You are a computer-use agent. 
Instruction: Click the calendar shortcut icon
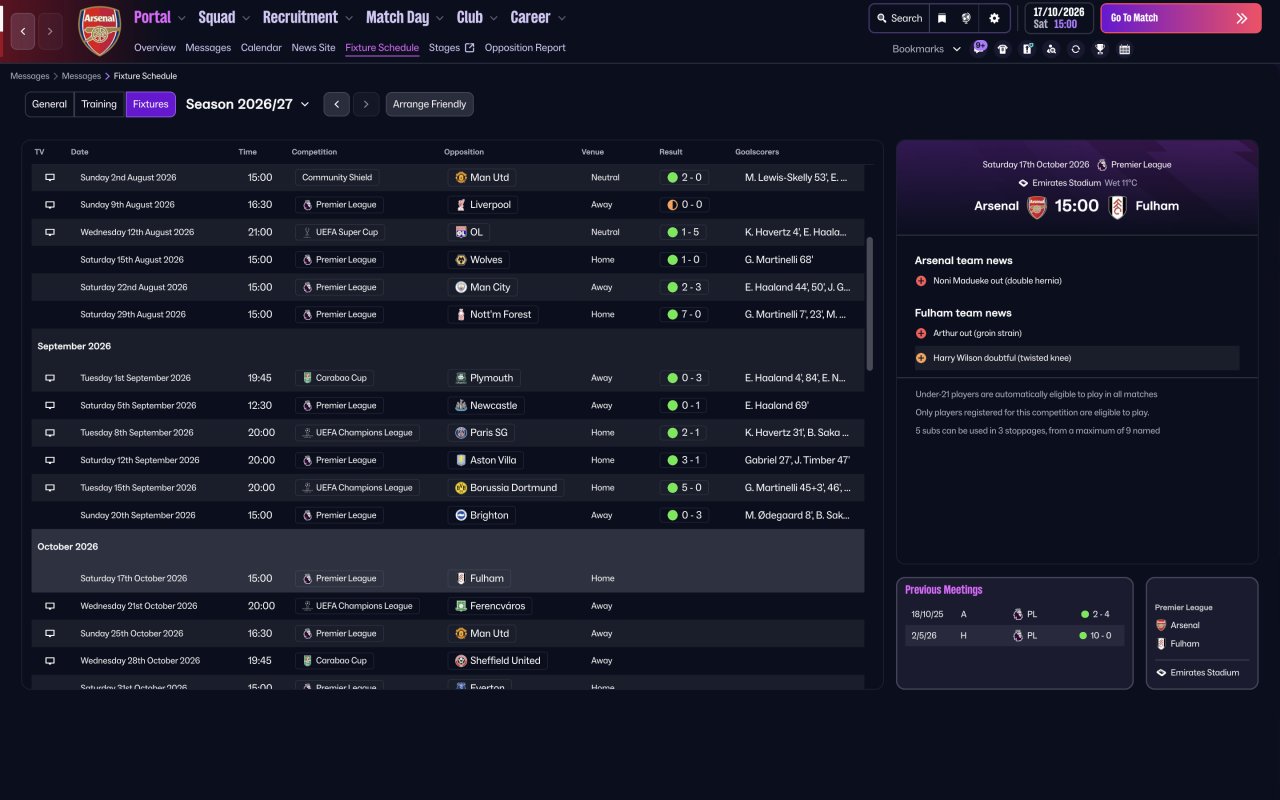pyautogui.click(x=1124, y=49)
